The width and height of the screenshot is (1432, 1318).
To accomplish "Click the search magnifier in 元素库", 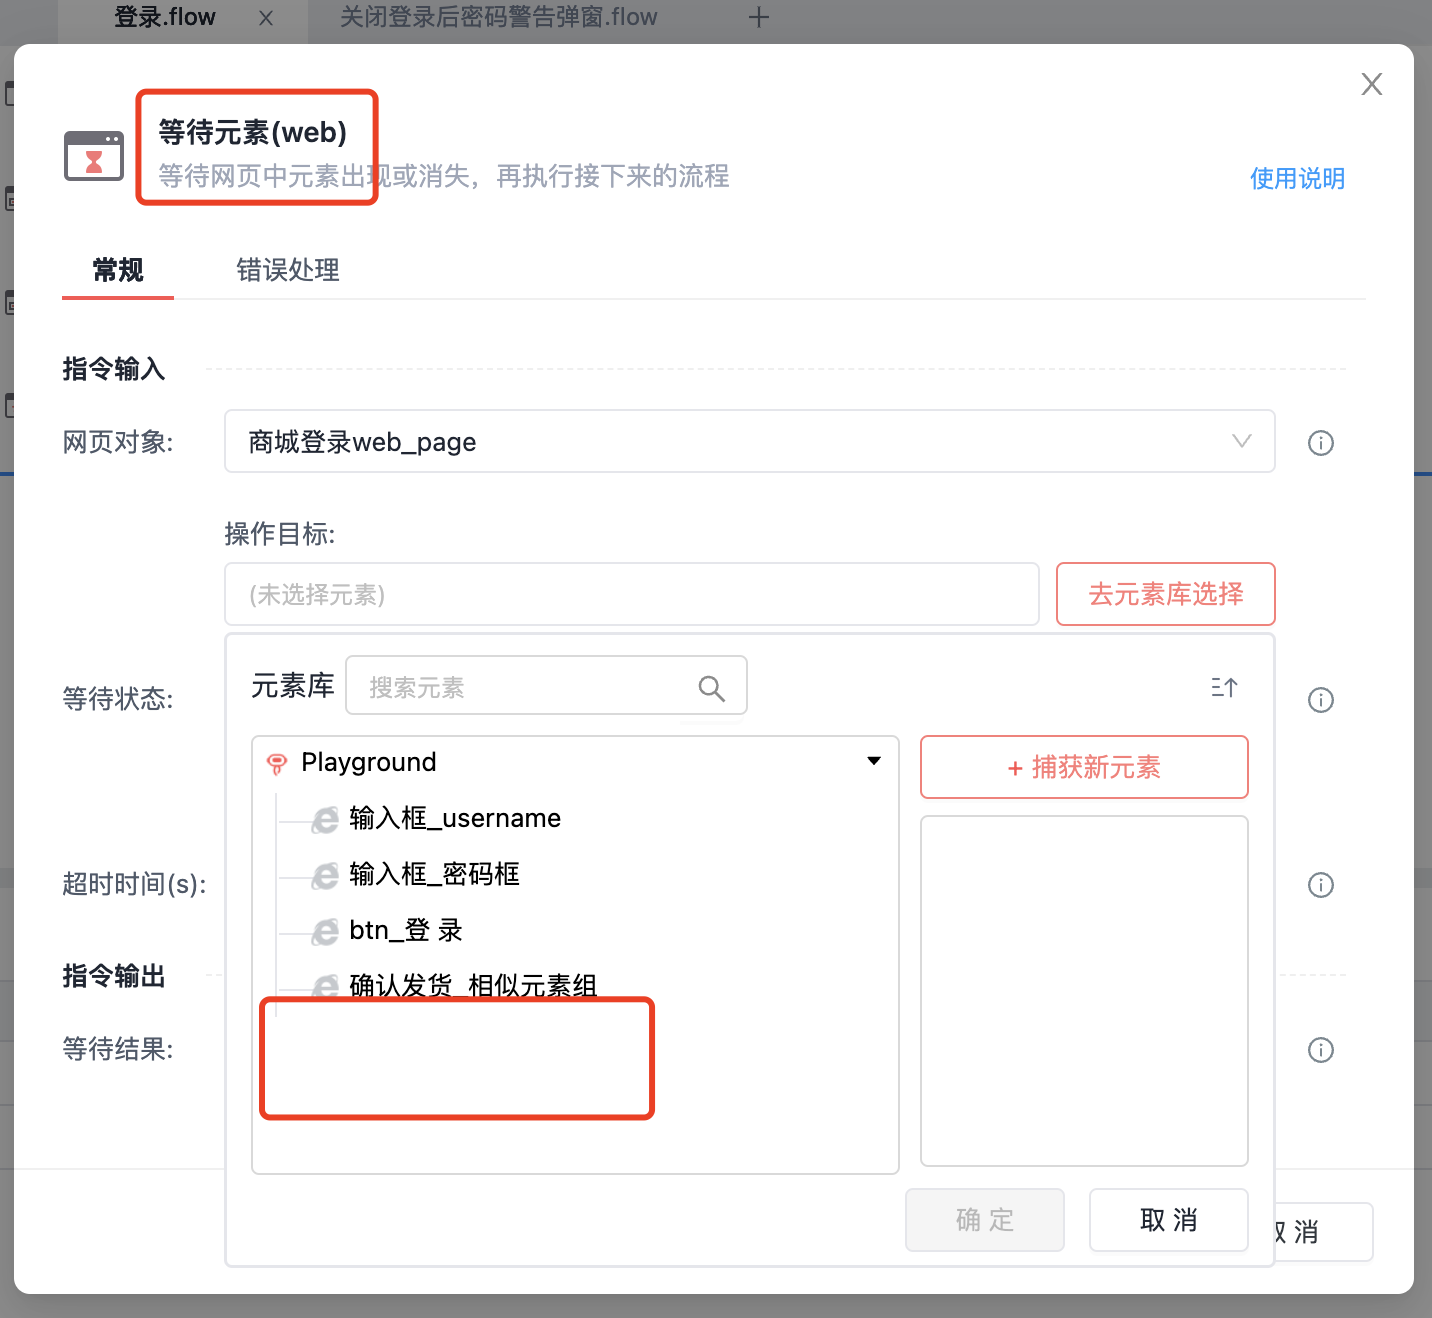I will pyautogui.click(x=711, y=688).
